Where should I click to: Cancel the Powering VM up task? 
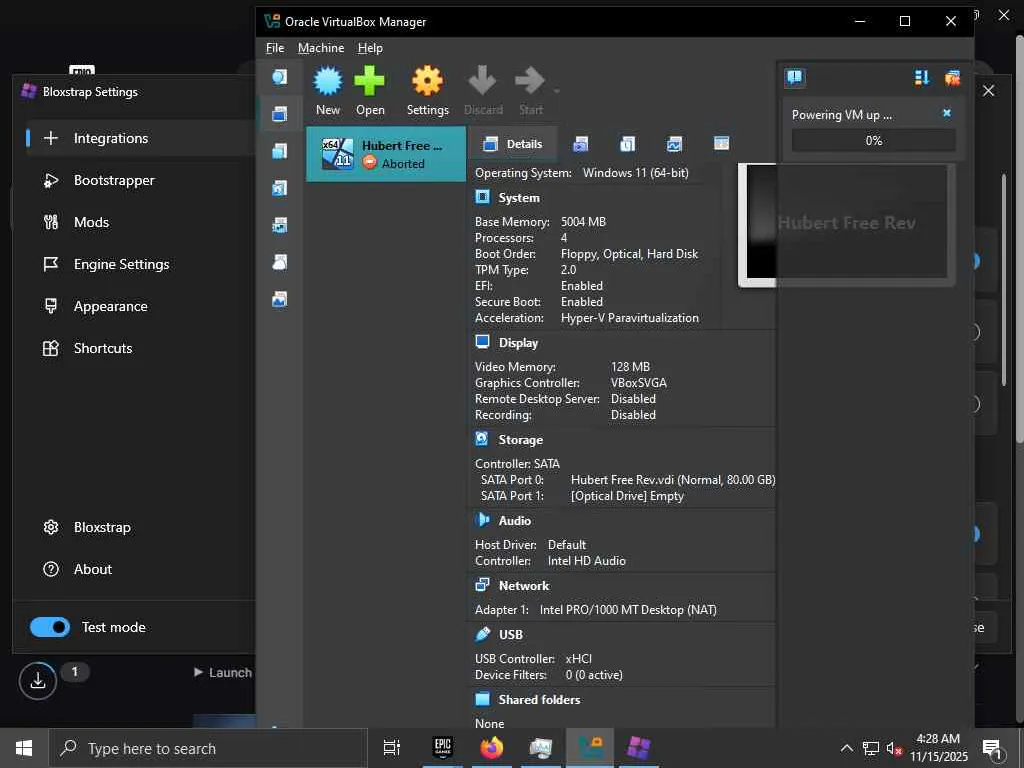click(946, 114)
